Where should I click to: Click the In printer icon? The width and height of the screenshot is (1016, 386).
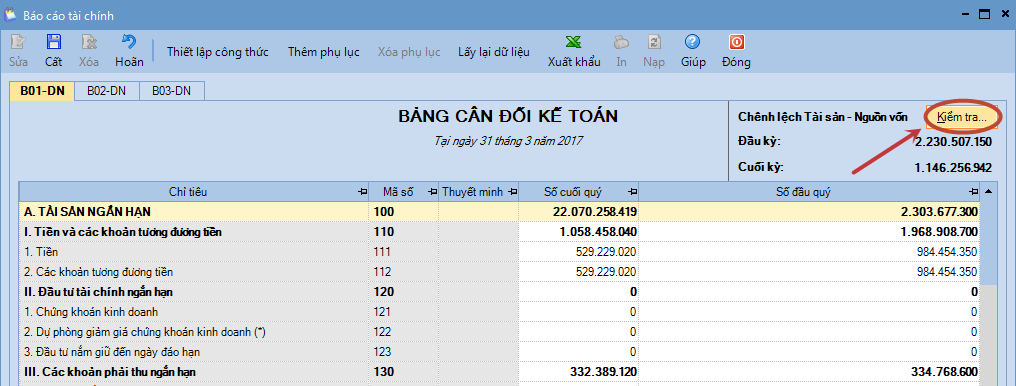pos(621,43)
